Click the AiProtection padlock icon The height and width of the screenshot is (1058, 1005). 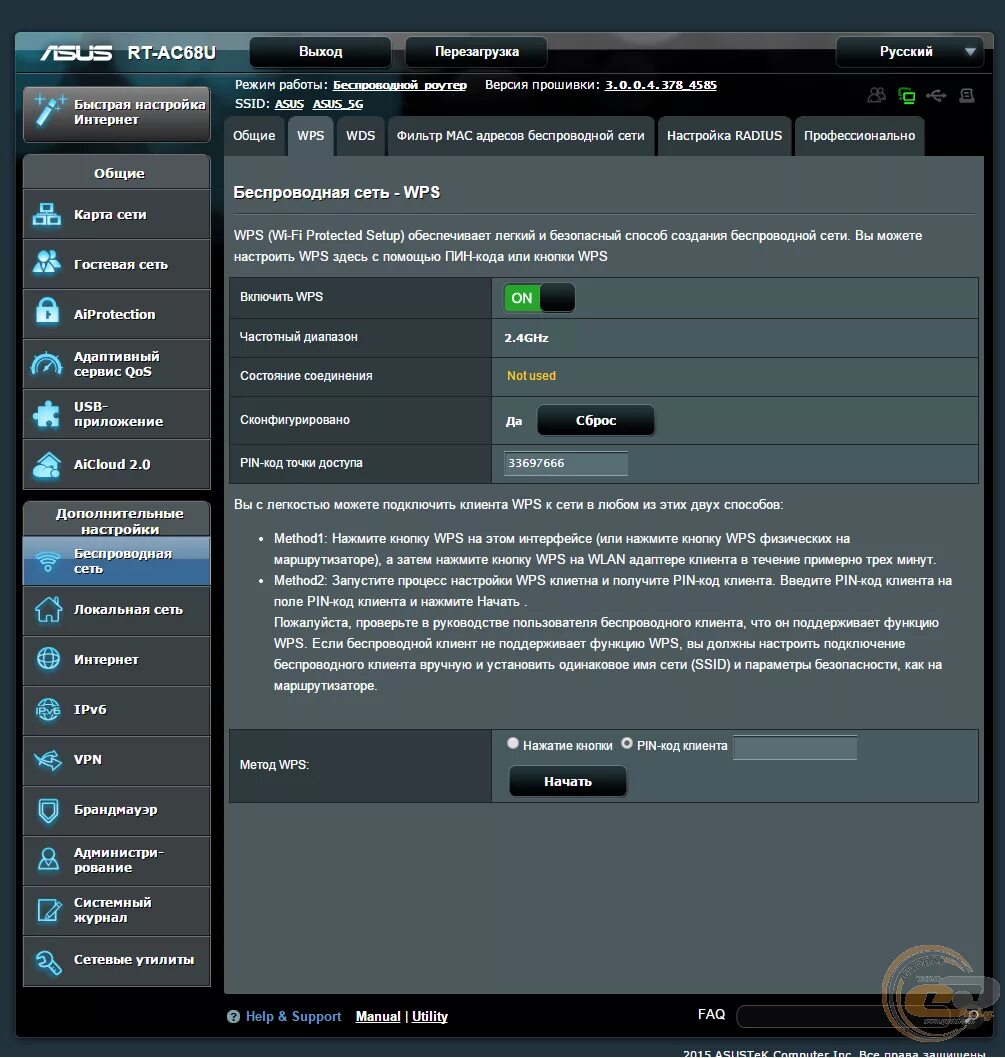pos(47,313)
